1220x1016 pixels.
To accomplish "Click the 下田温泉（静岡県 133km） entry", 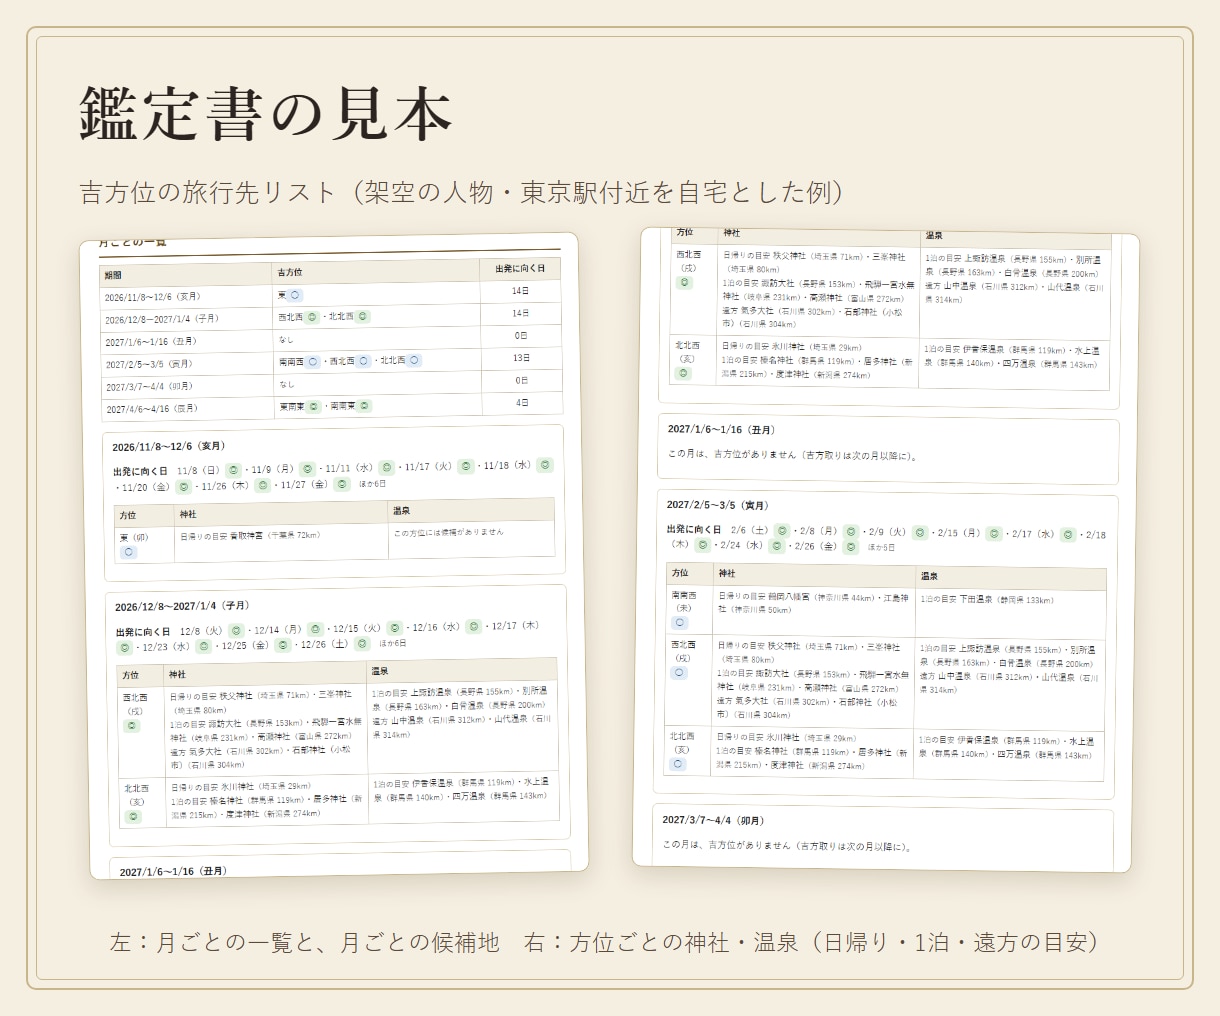I will (x=1007, y=600).
